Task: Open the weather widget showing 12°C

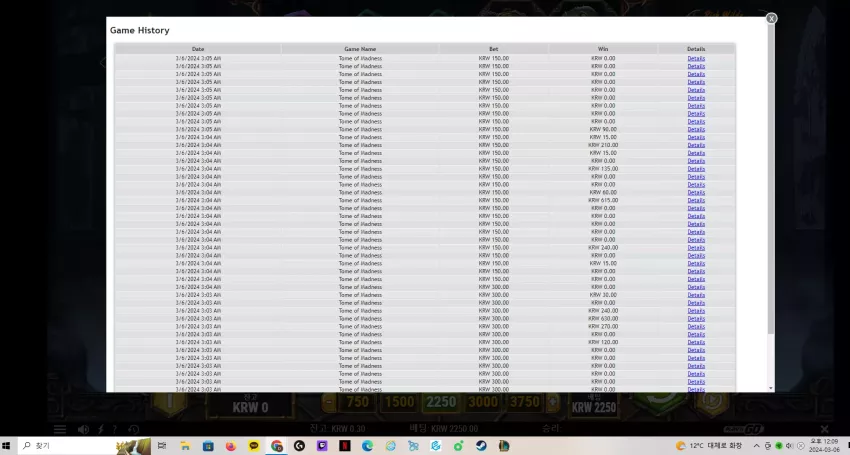Action: pos(709,446)
